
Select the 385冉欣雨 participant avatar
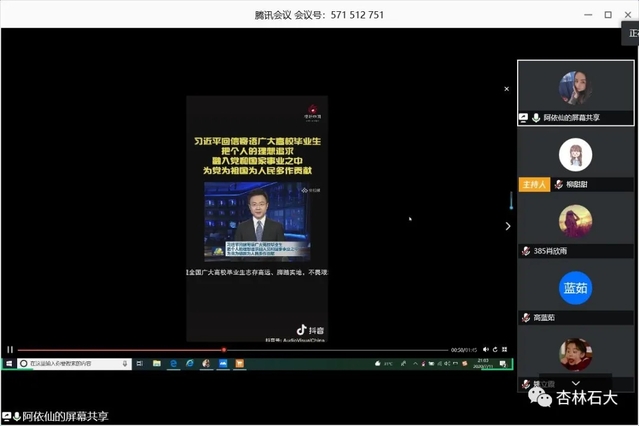(x=575, y=222)
